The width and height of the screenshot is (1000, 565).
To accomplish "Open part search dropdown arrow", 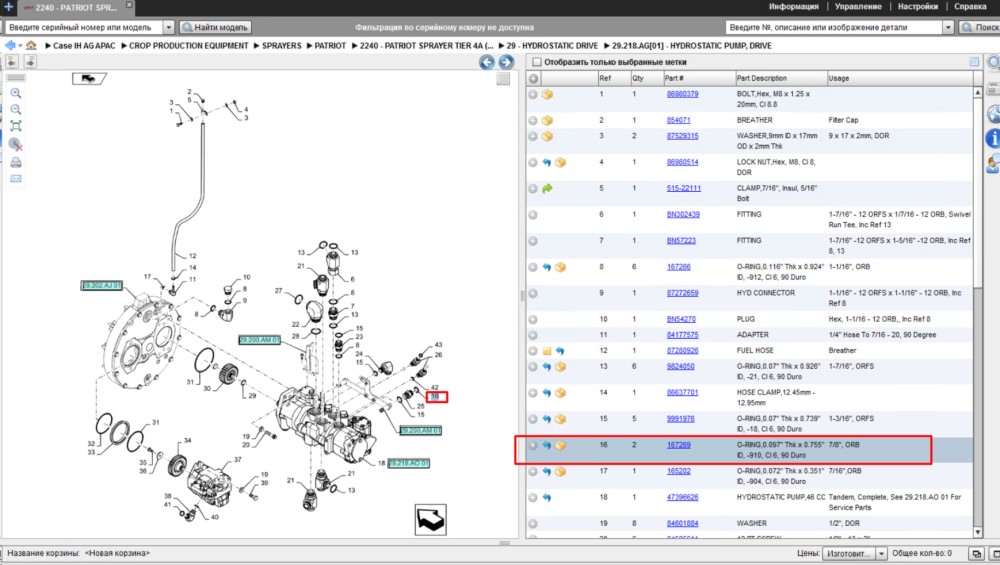I will [x=948, y=27].
